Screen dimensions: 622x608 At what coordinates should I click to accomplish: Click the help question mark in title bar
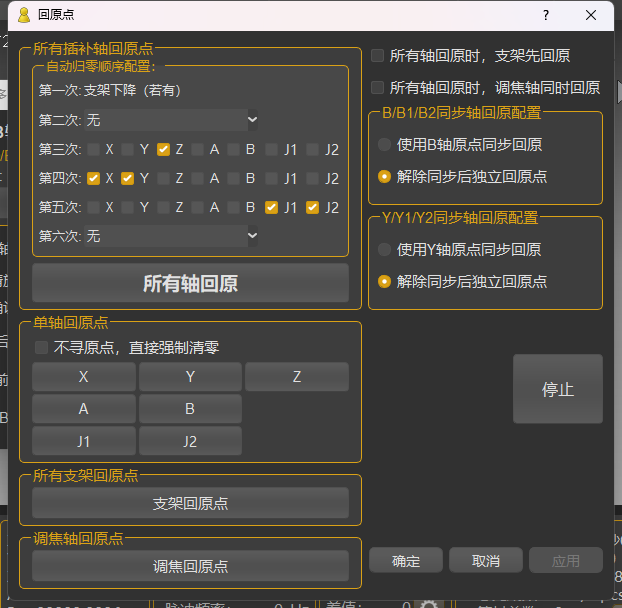(x=546, y=15)
